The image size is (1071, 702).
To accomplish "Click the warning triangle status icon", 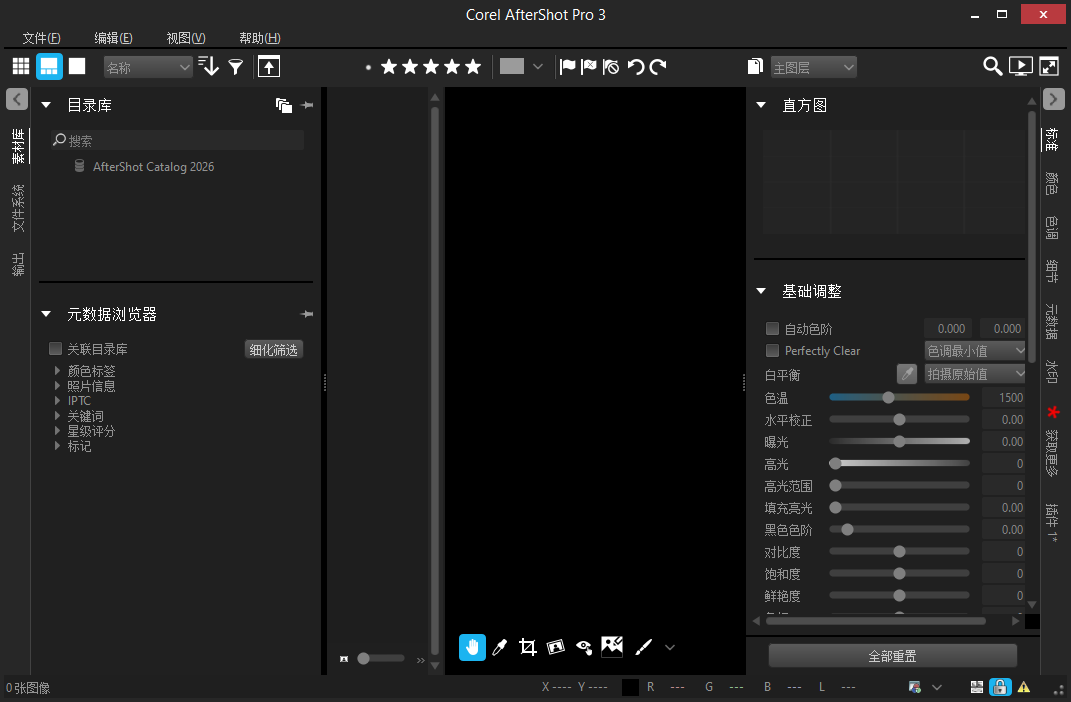I will tap(1024, 687).
